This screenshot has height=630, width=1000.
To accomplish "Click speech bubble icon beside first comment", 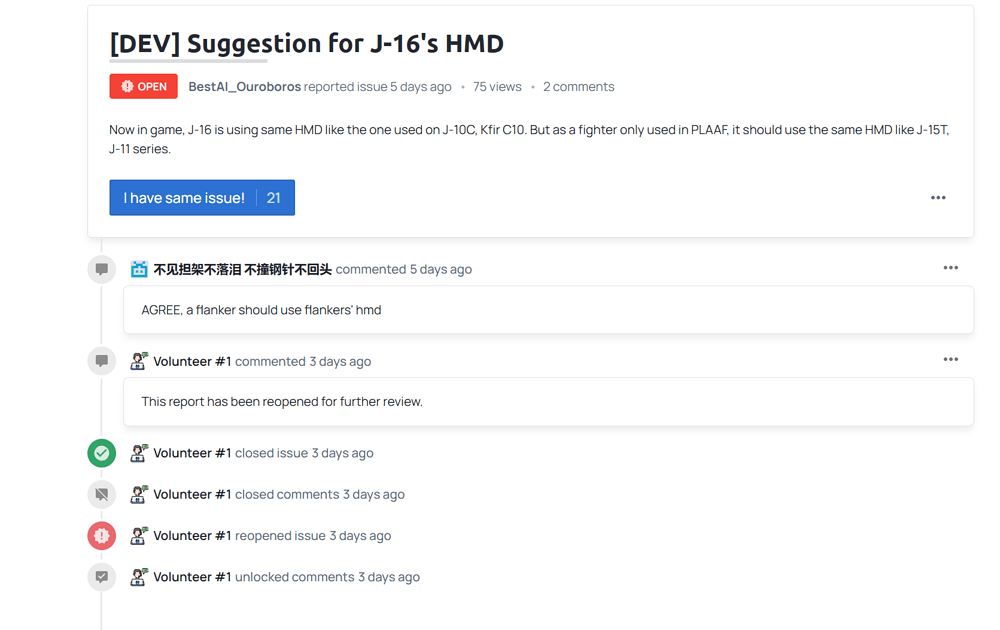I will (x=101, y=269).
